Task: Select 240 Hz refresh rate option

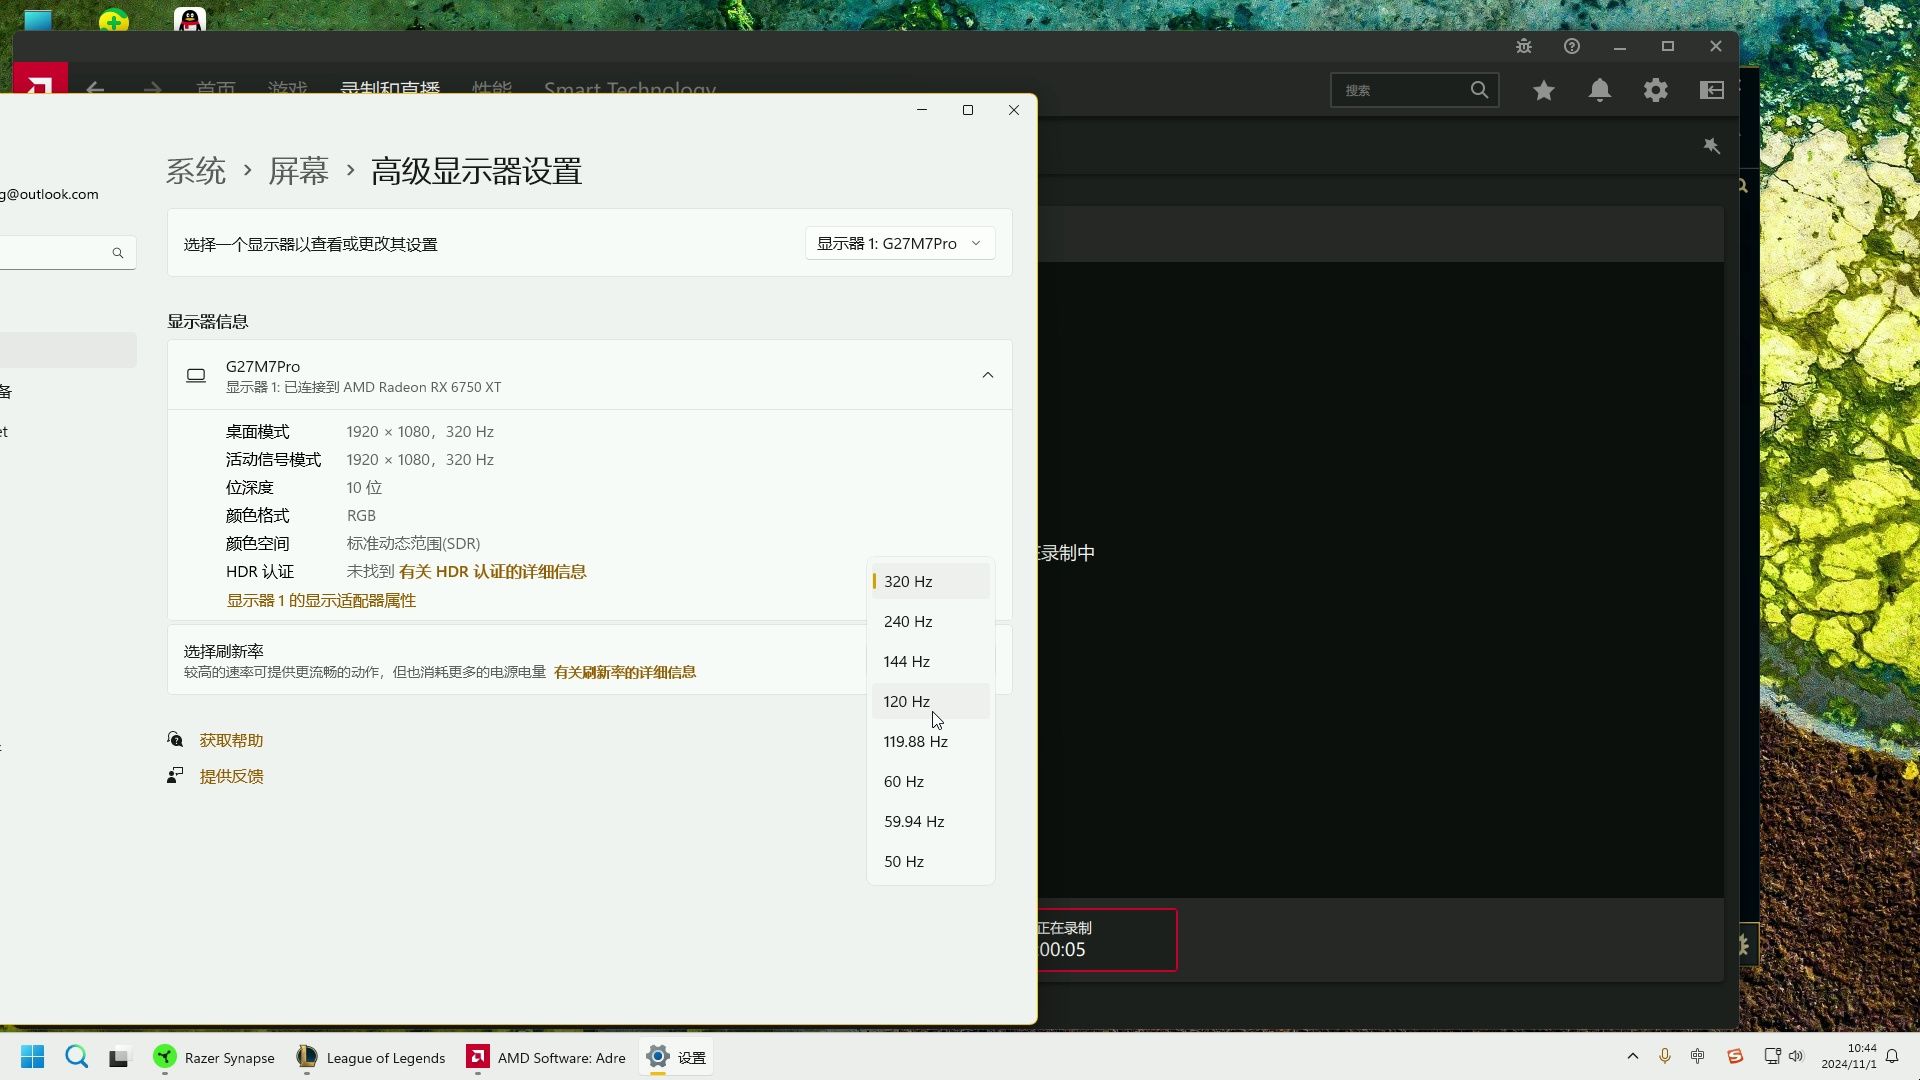Action: pyautogui.click(x=909, y=621)
